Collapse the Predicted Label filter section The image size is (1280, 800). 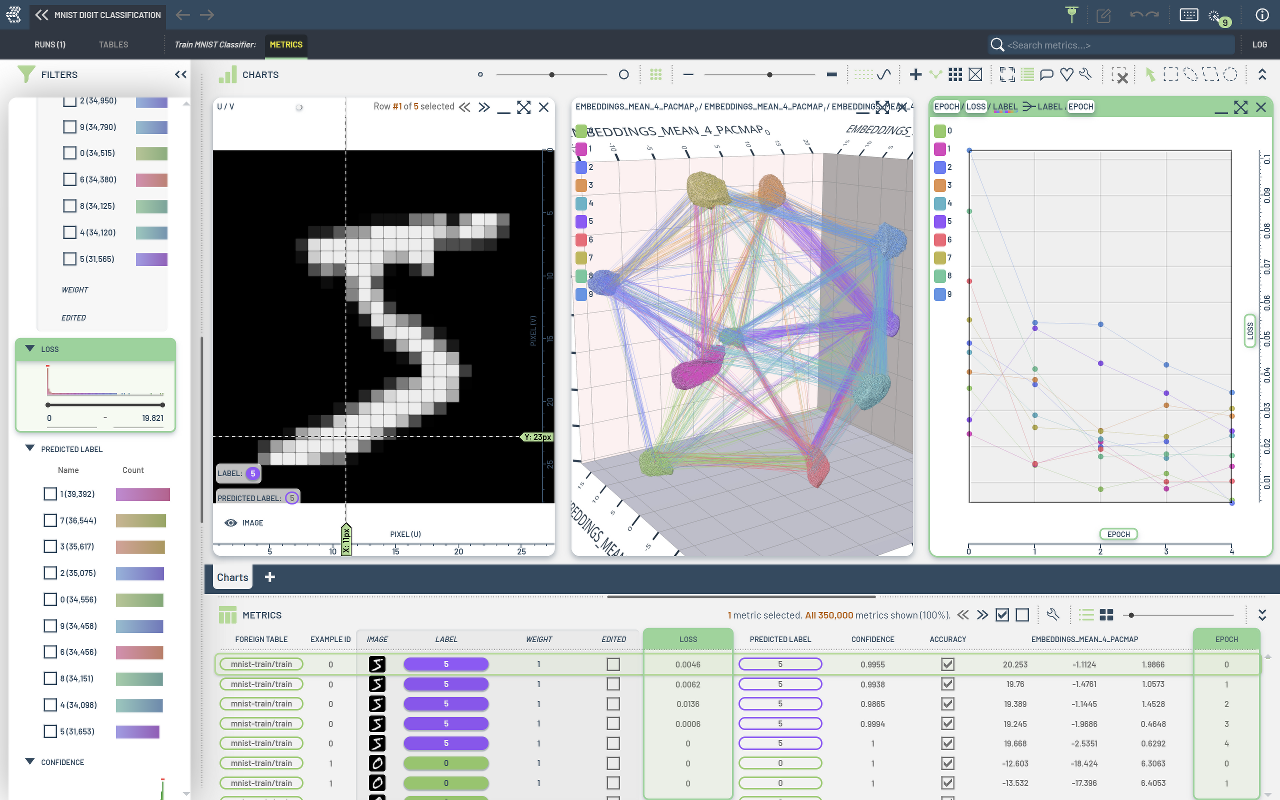click(30, 449)
